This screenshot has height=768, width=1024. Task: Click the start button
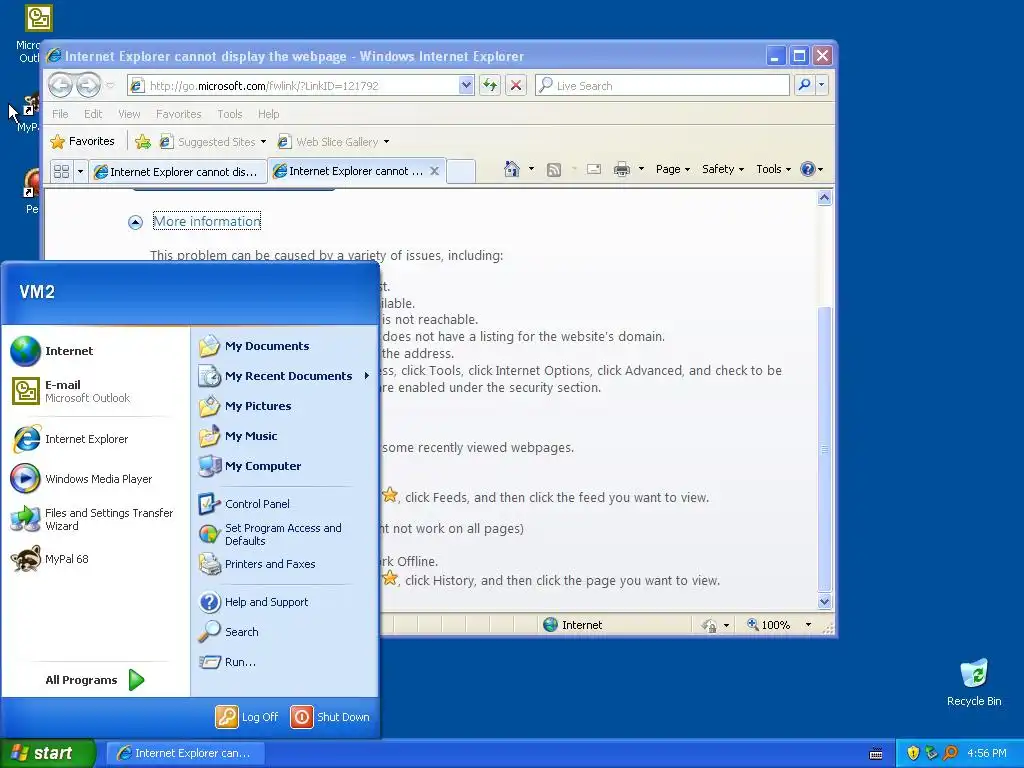click(48, 753)
